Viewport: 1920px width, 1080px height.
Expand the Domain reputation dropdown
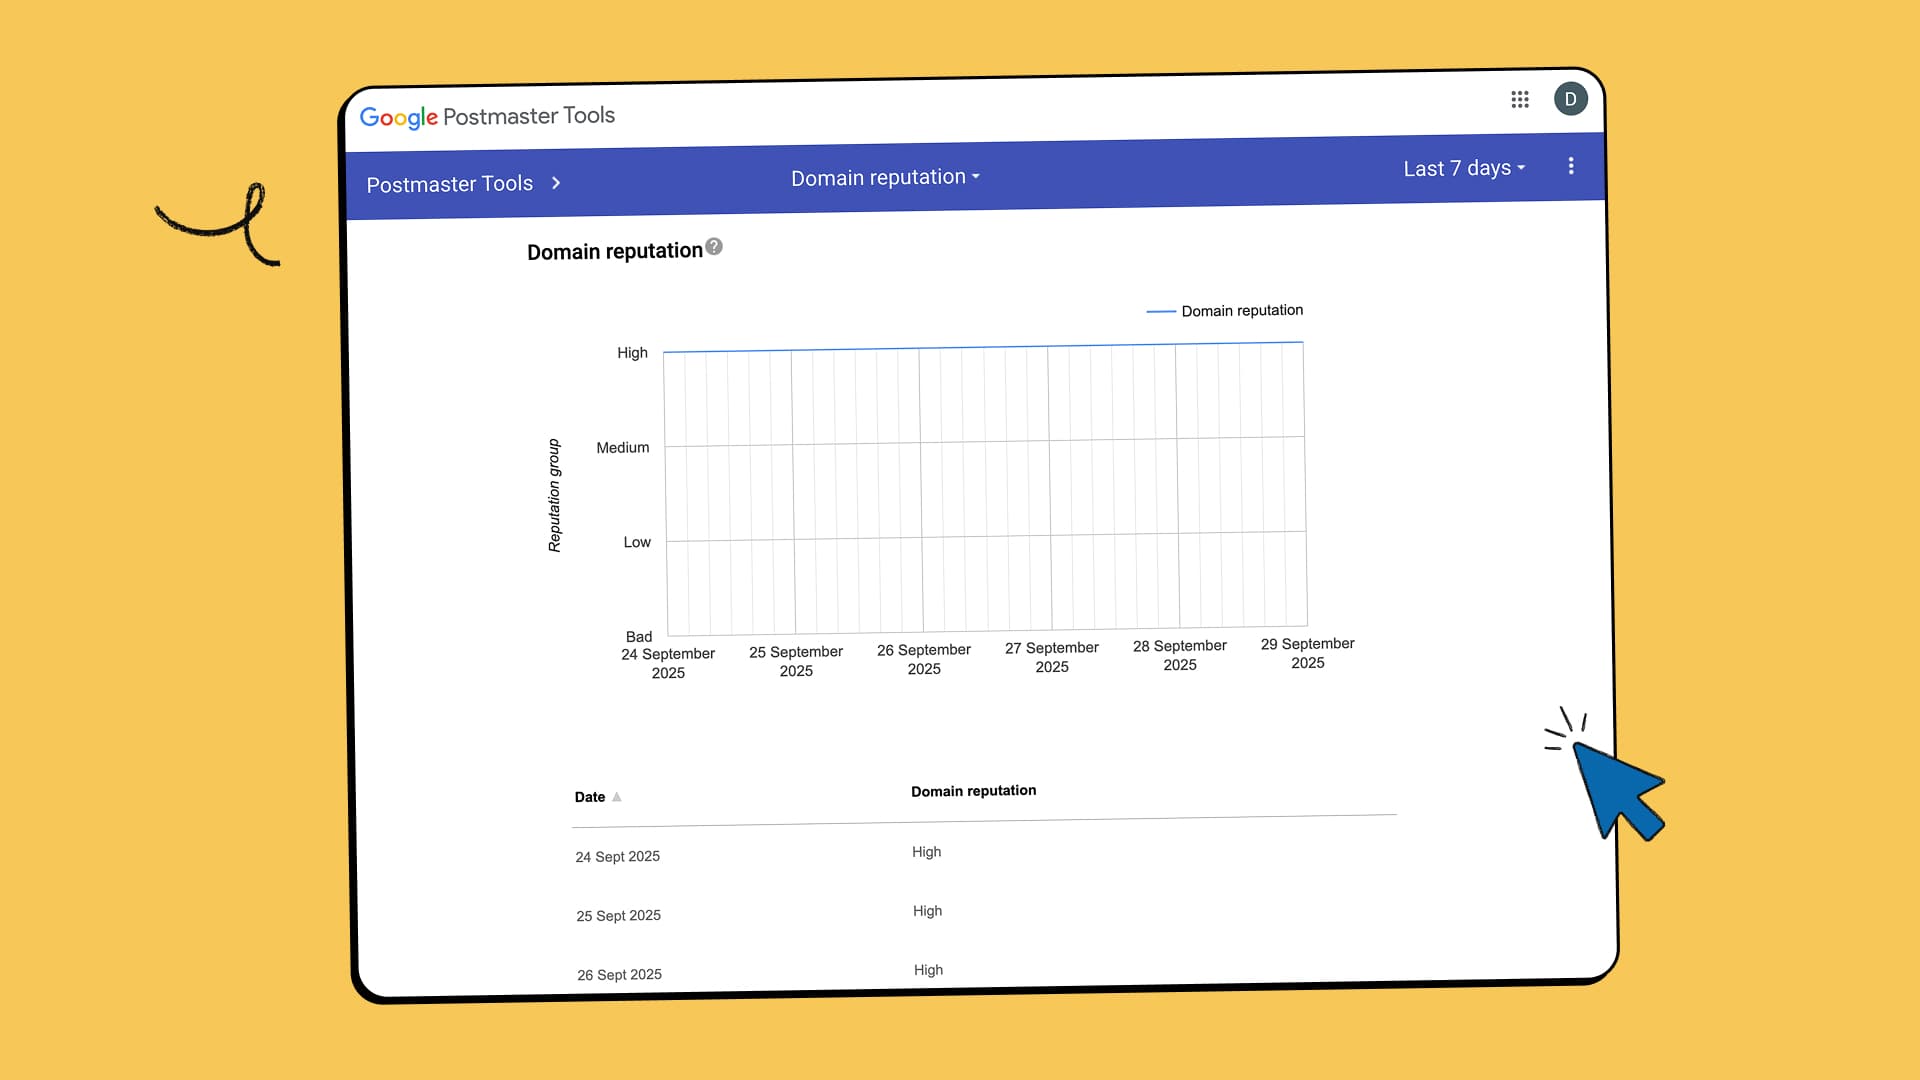click(885, 177)
